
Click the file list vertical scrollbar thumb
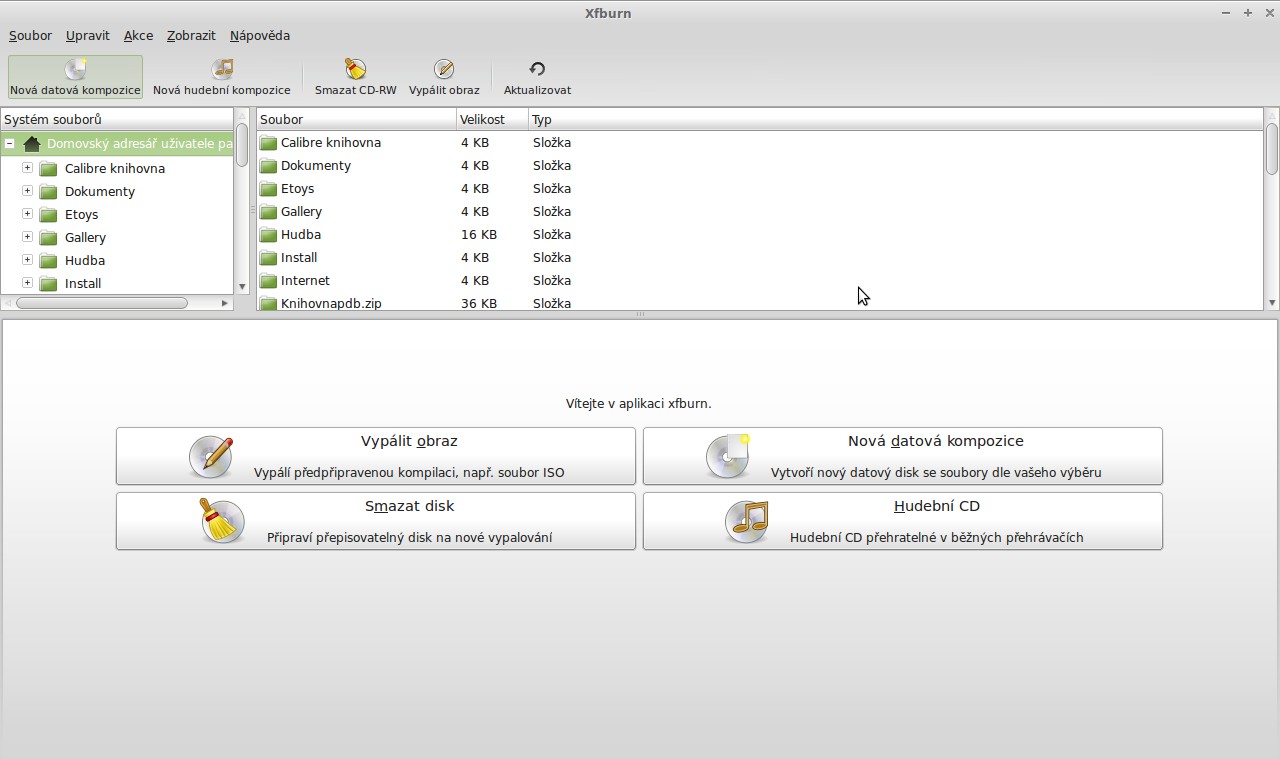click(1272, 148)
